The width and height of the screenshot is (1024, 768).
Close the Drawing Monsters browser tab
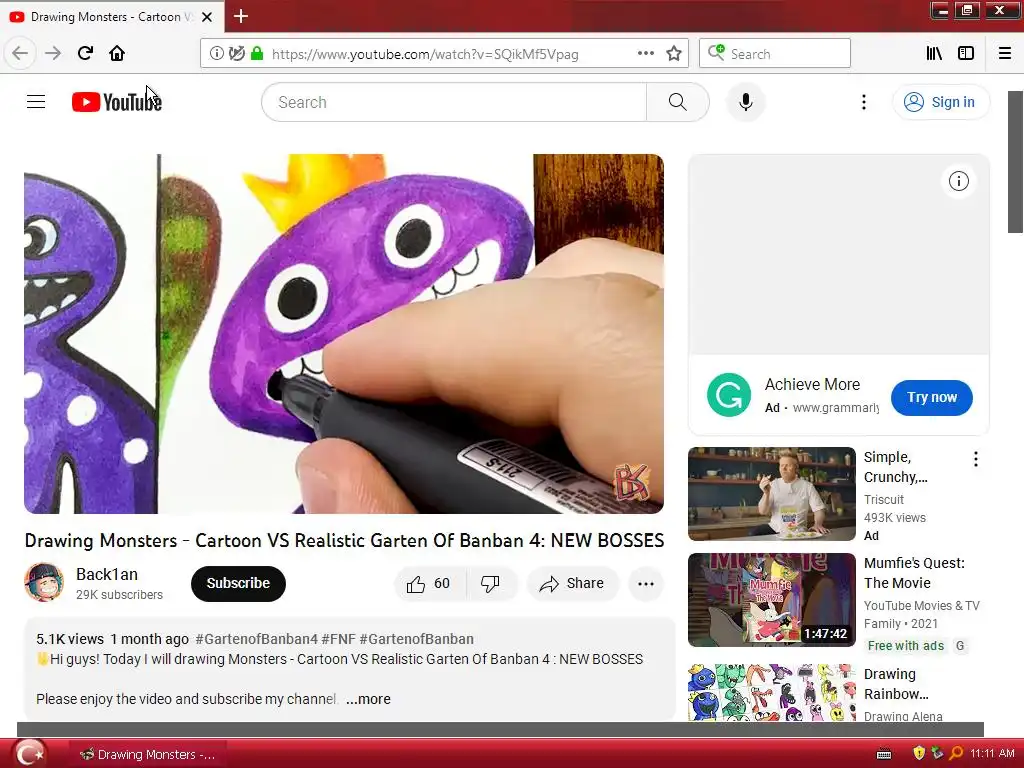[x=207, y=17]
